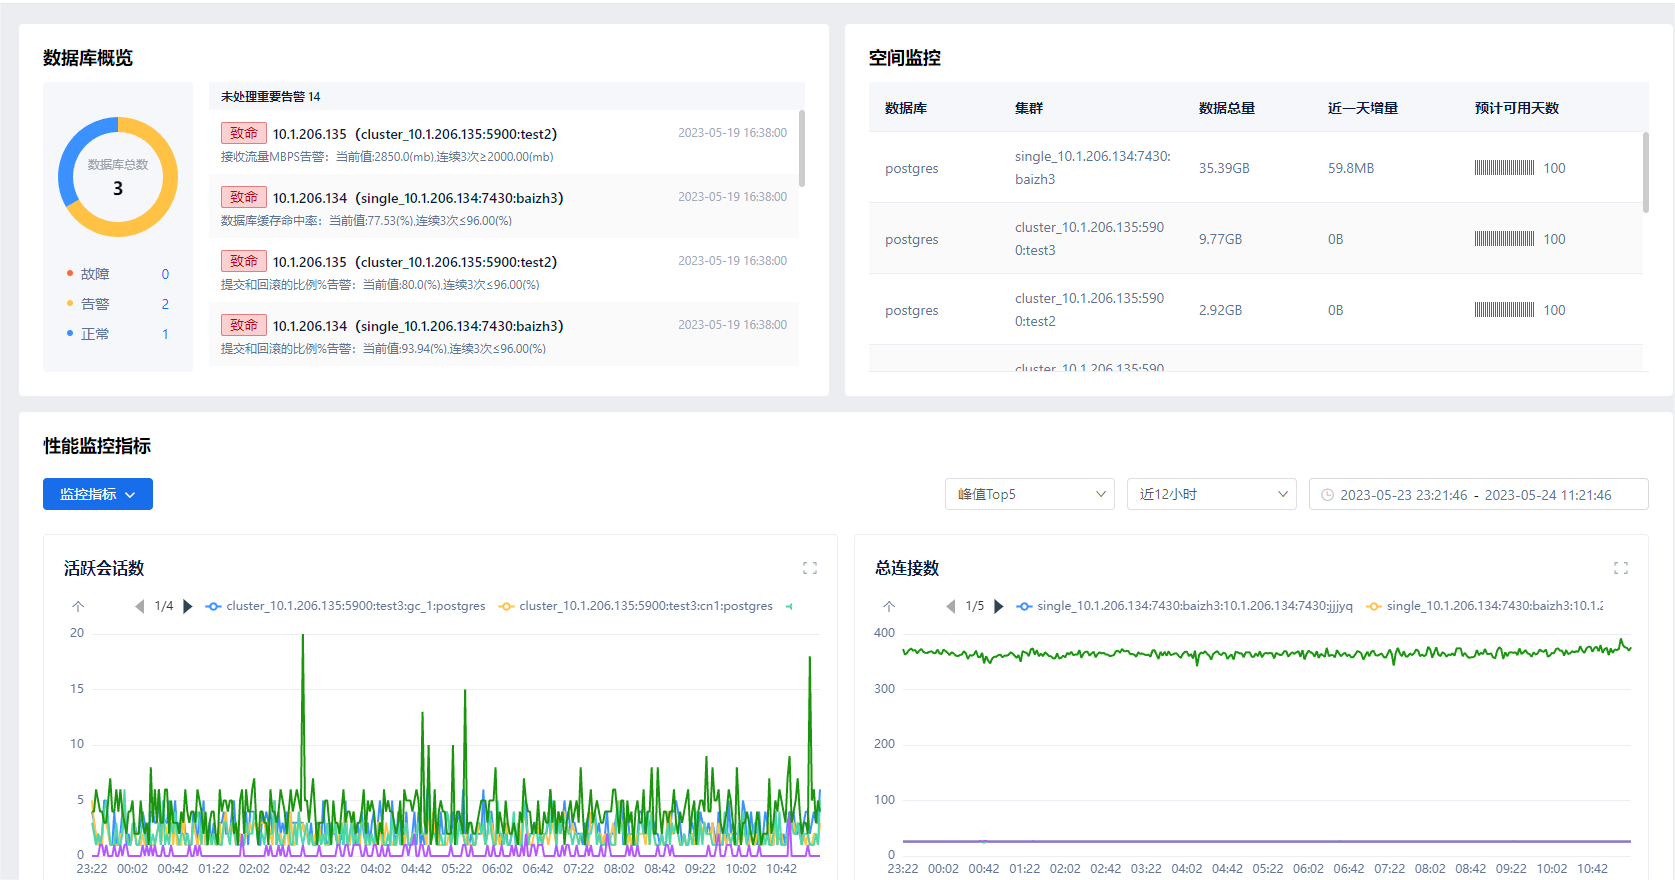Click cluster cell cluster_10.1.206.135:5900:test3

[1090, 239]
